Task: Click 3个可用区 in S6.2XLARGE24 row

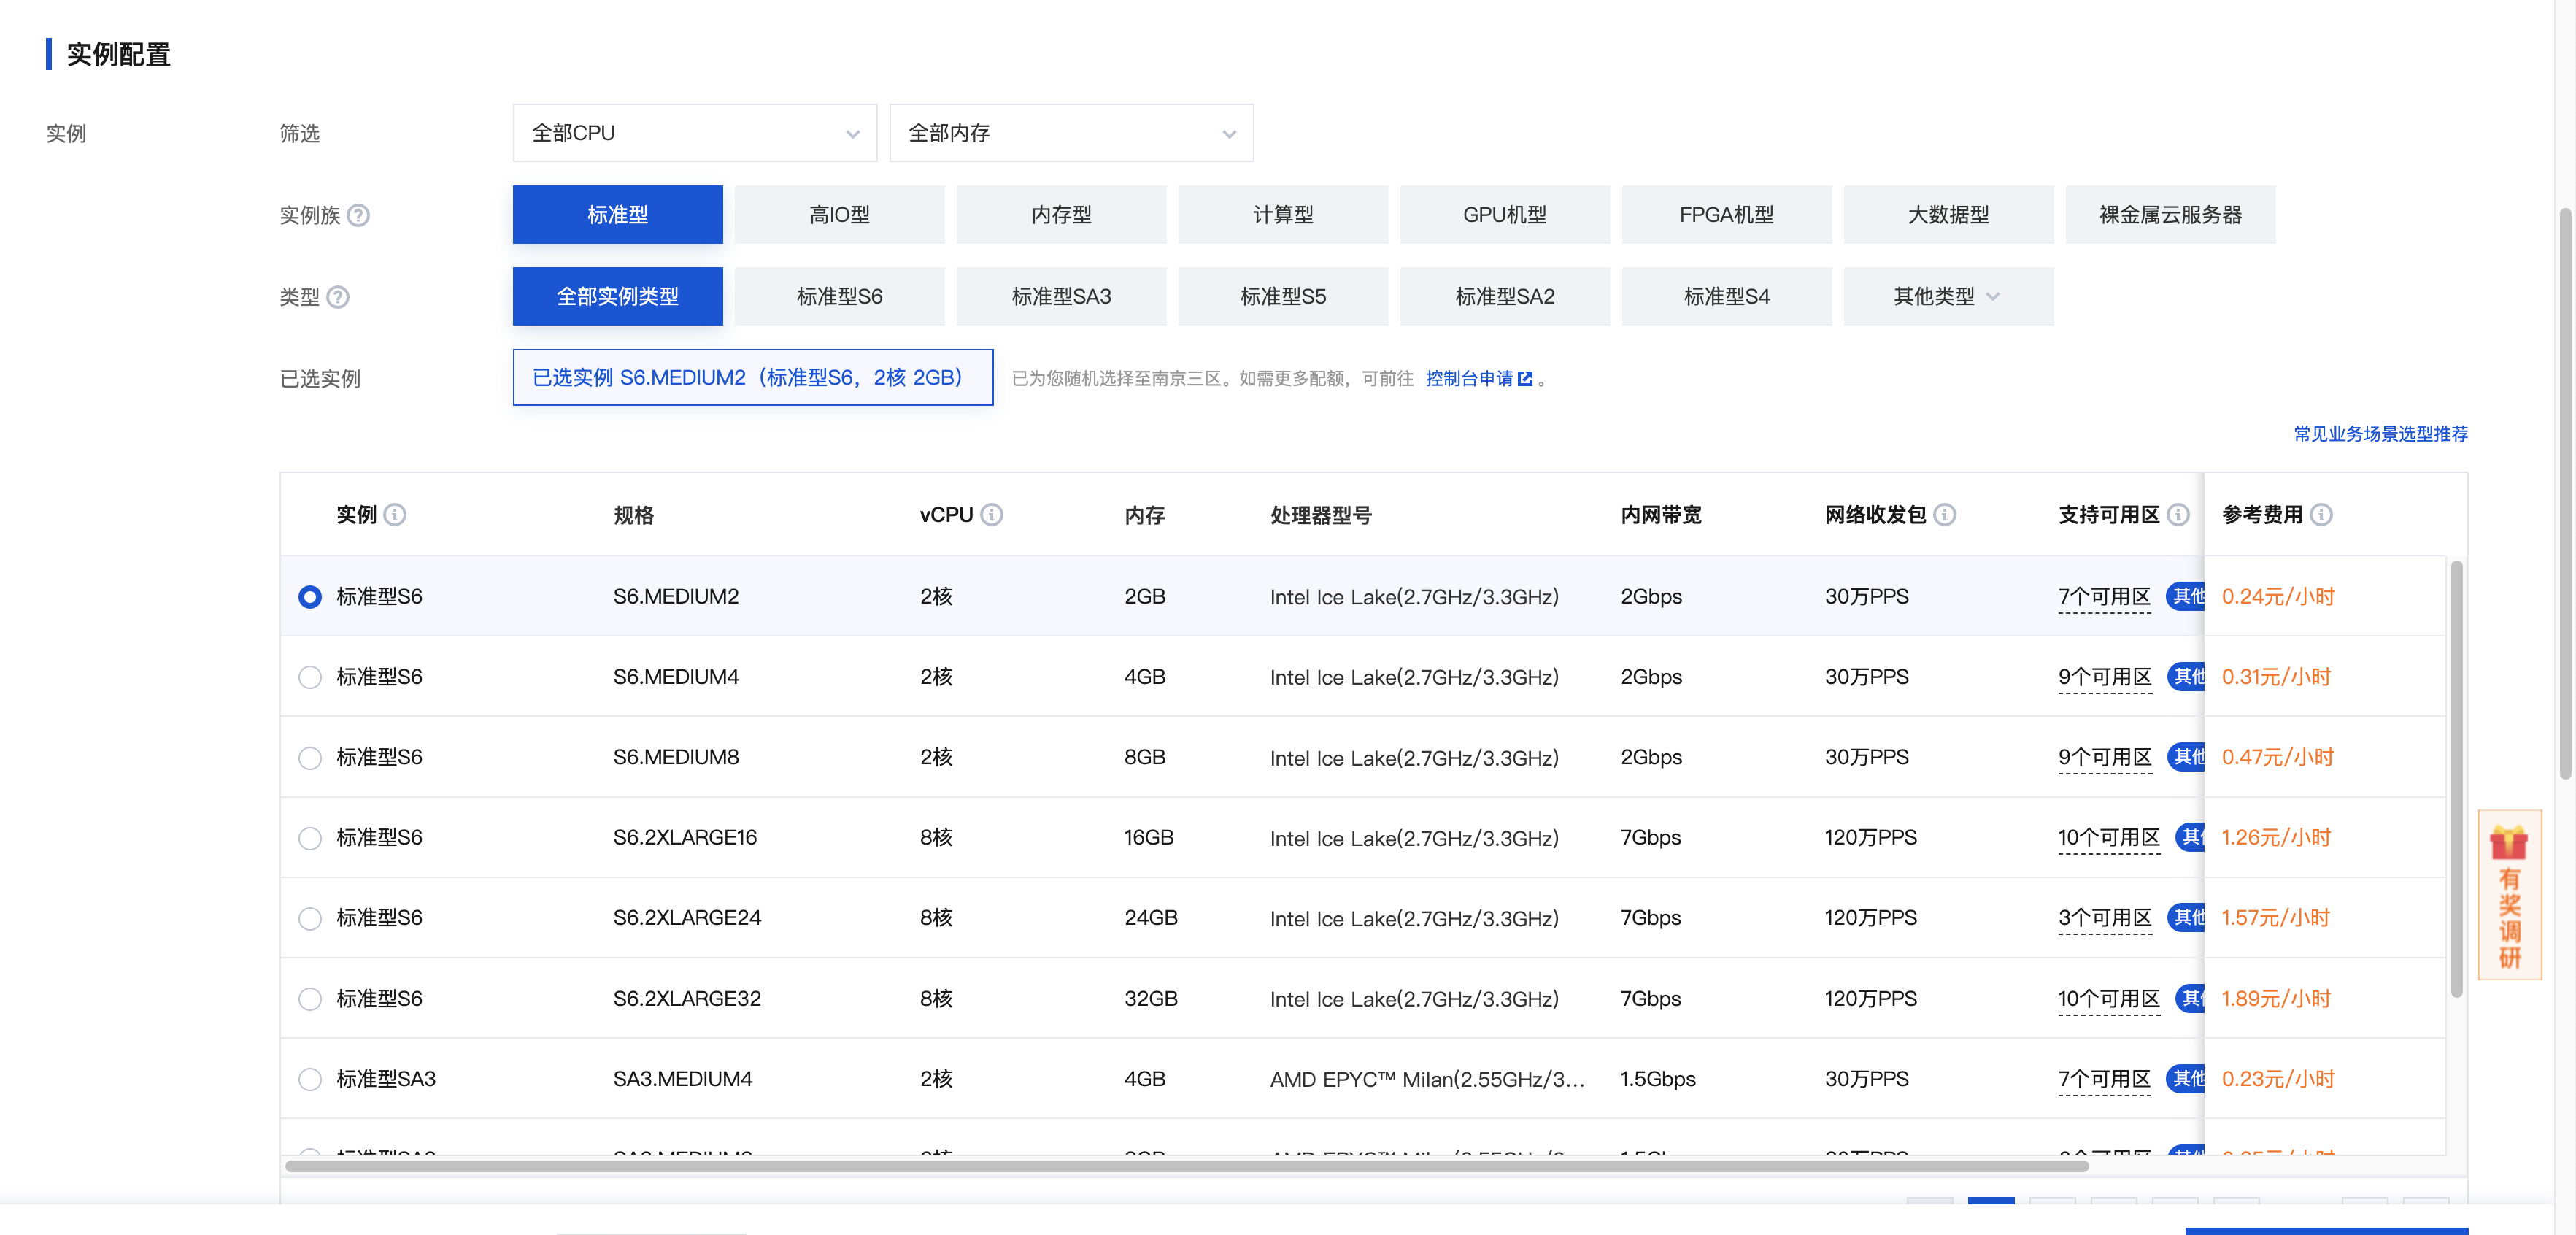Action: pos(2104,918)
